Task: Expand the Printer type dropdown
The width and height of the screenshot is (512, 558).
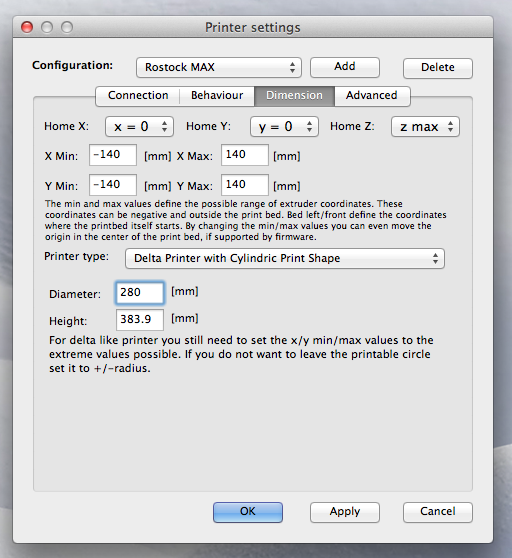Action: click(x=285, y=259)
